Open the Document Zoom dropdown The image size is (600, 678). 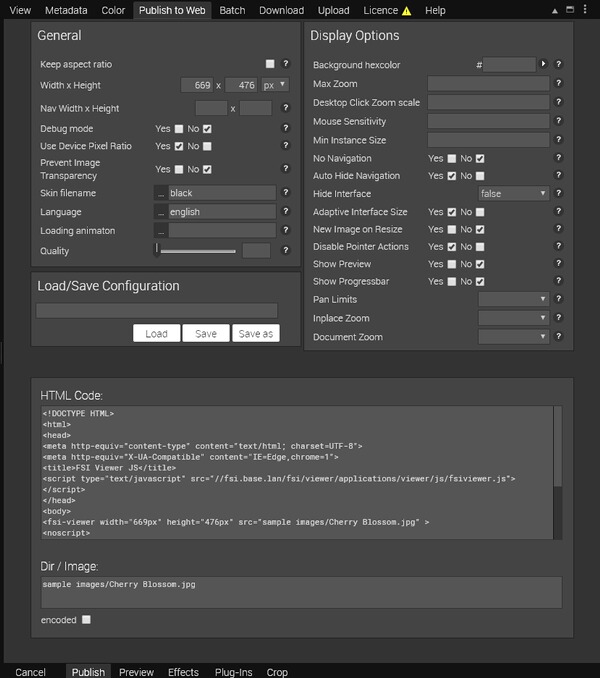[x=514, y=336]
